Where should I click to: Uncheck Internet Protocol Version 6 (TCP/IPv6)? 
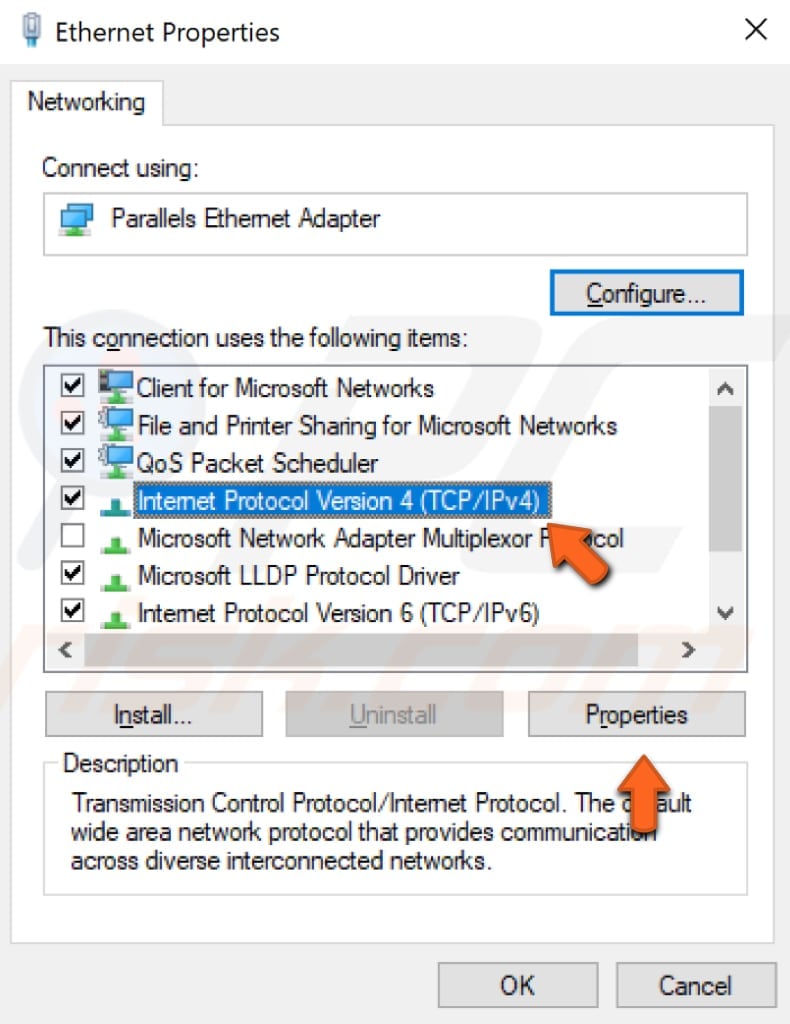(71, 612)
